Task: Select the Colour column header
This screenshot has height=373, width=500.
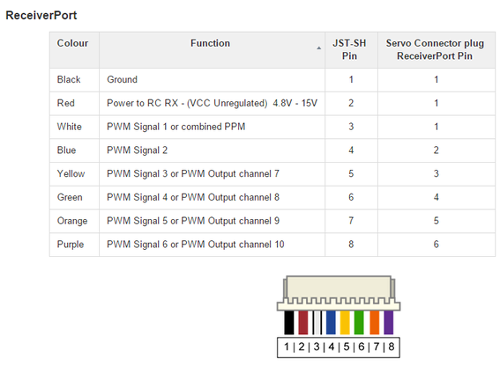Action: pos(74,50)
